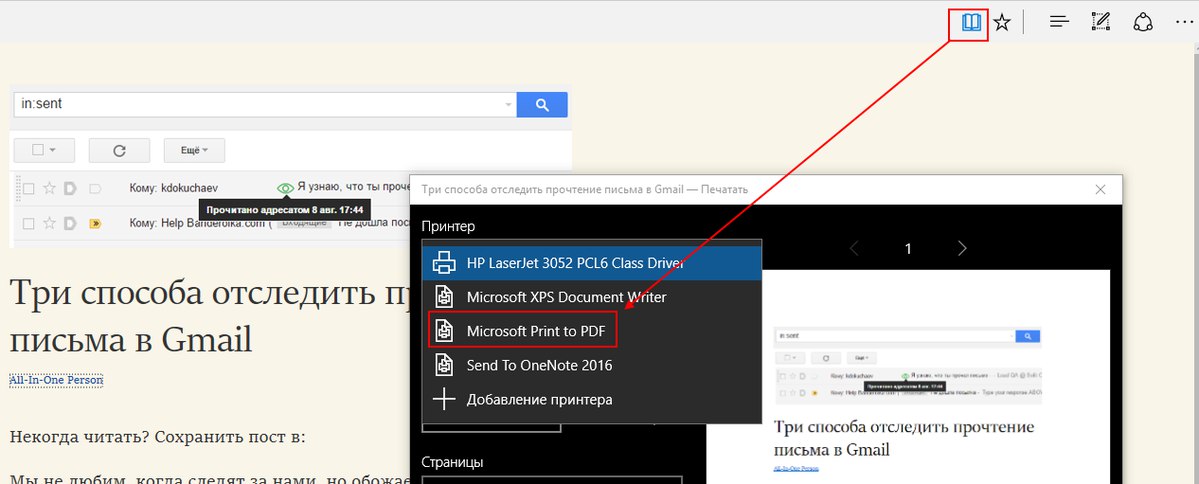The image size is (1199, 484).
Task: Click Gmail refresh circular arrow button
Action: (119, 151)
